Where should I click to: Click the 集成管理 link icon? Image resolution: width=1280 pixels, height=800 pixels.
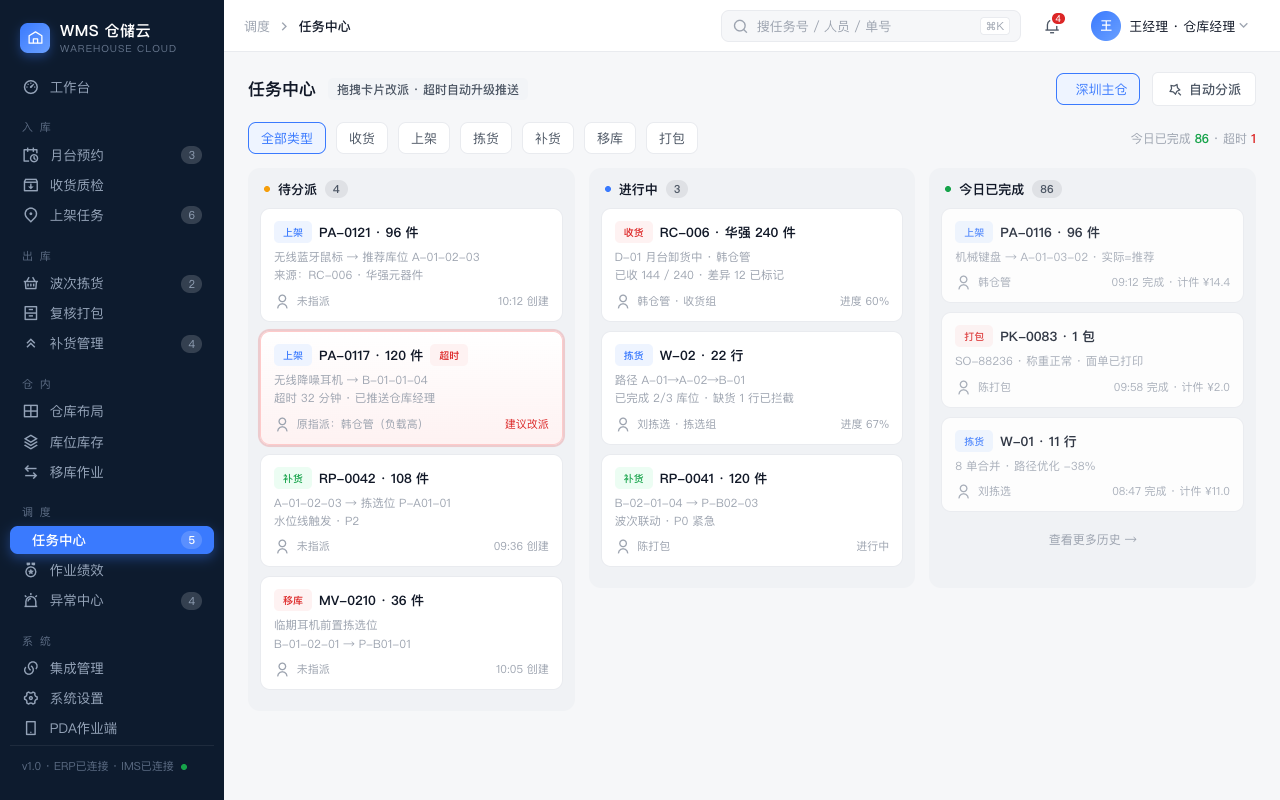[x=31, y=668]
